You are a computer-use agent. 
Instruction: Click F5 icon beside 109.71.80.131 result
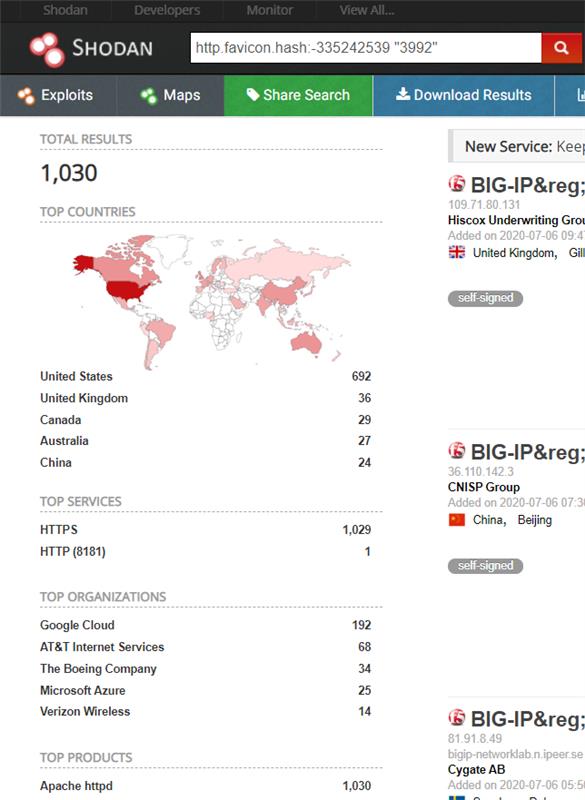[x=456, y=183]
